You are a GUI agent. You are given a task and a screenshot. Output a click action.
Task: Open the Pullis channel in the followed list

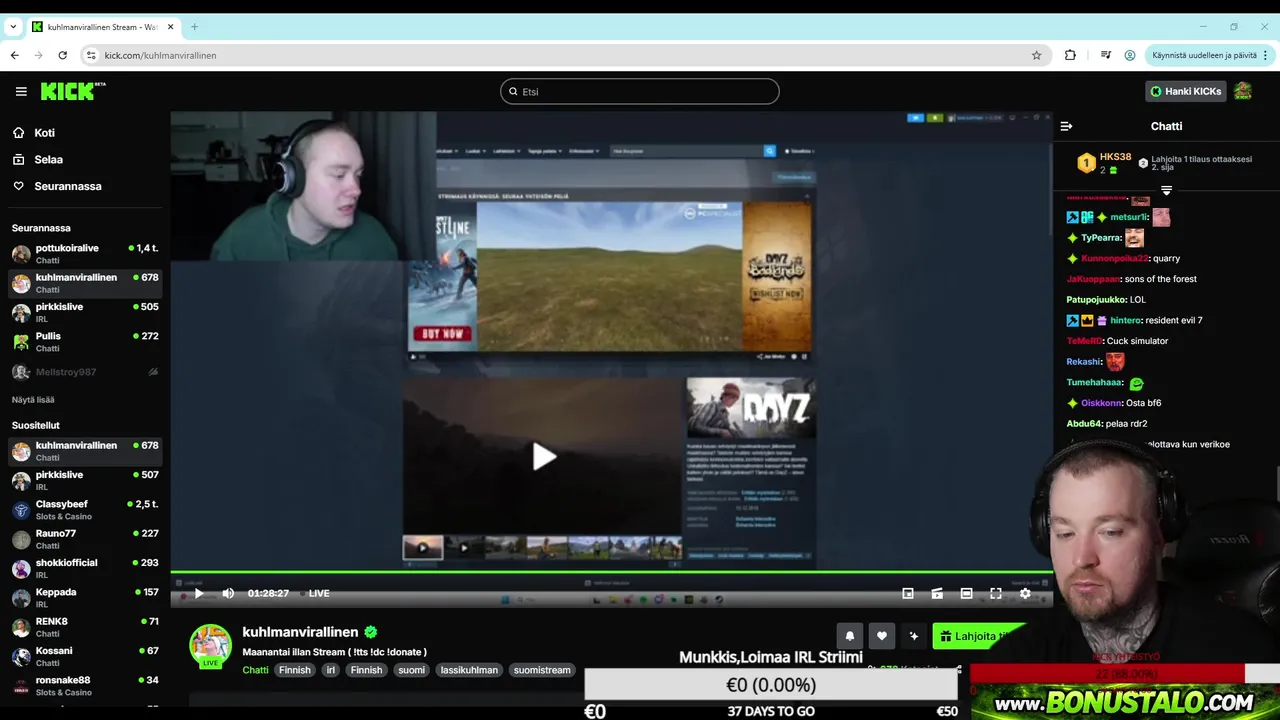click(86, 342)
